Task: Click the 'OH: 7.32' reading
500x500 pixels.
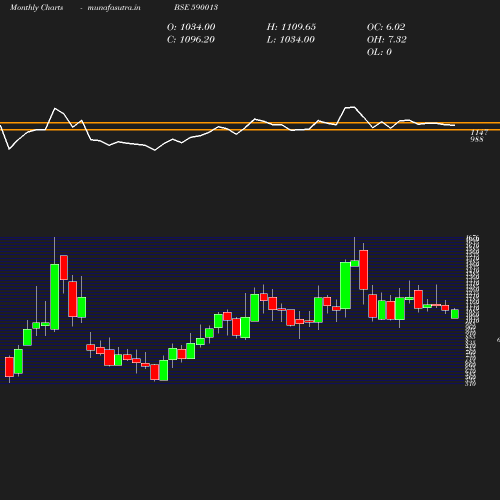Action: click(387, 40)
